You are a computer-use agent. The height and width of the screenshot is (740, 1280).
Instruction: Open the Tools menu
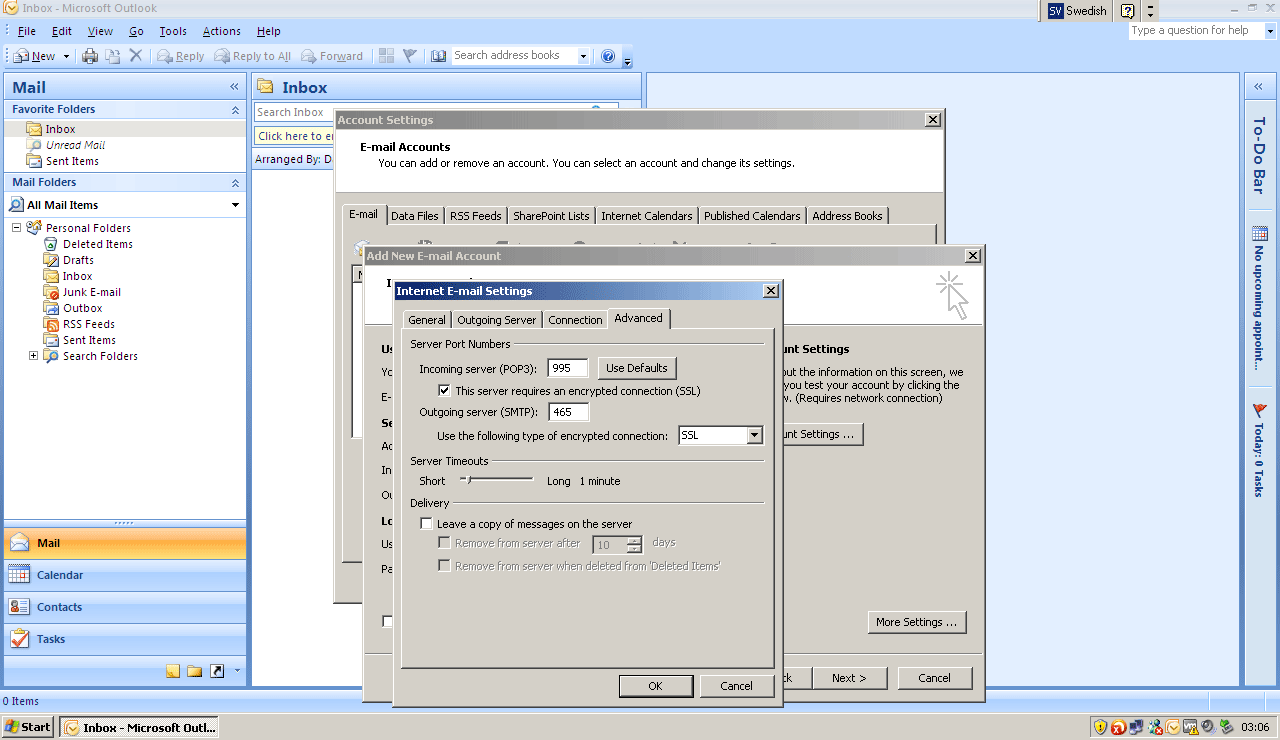173,32
